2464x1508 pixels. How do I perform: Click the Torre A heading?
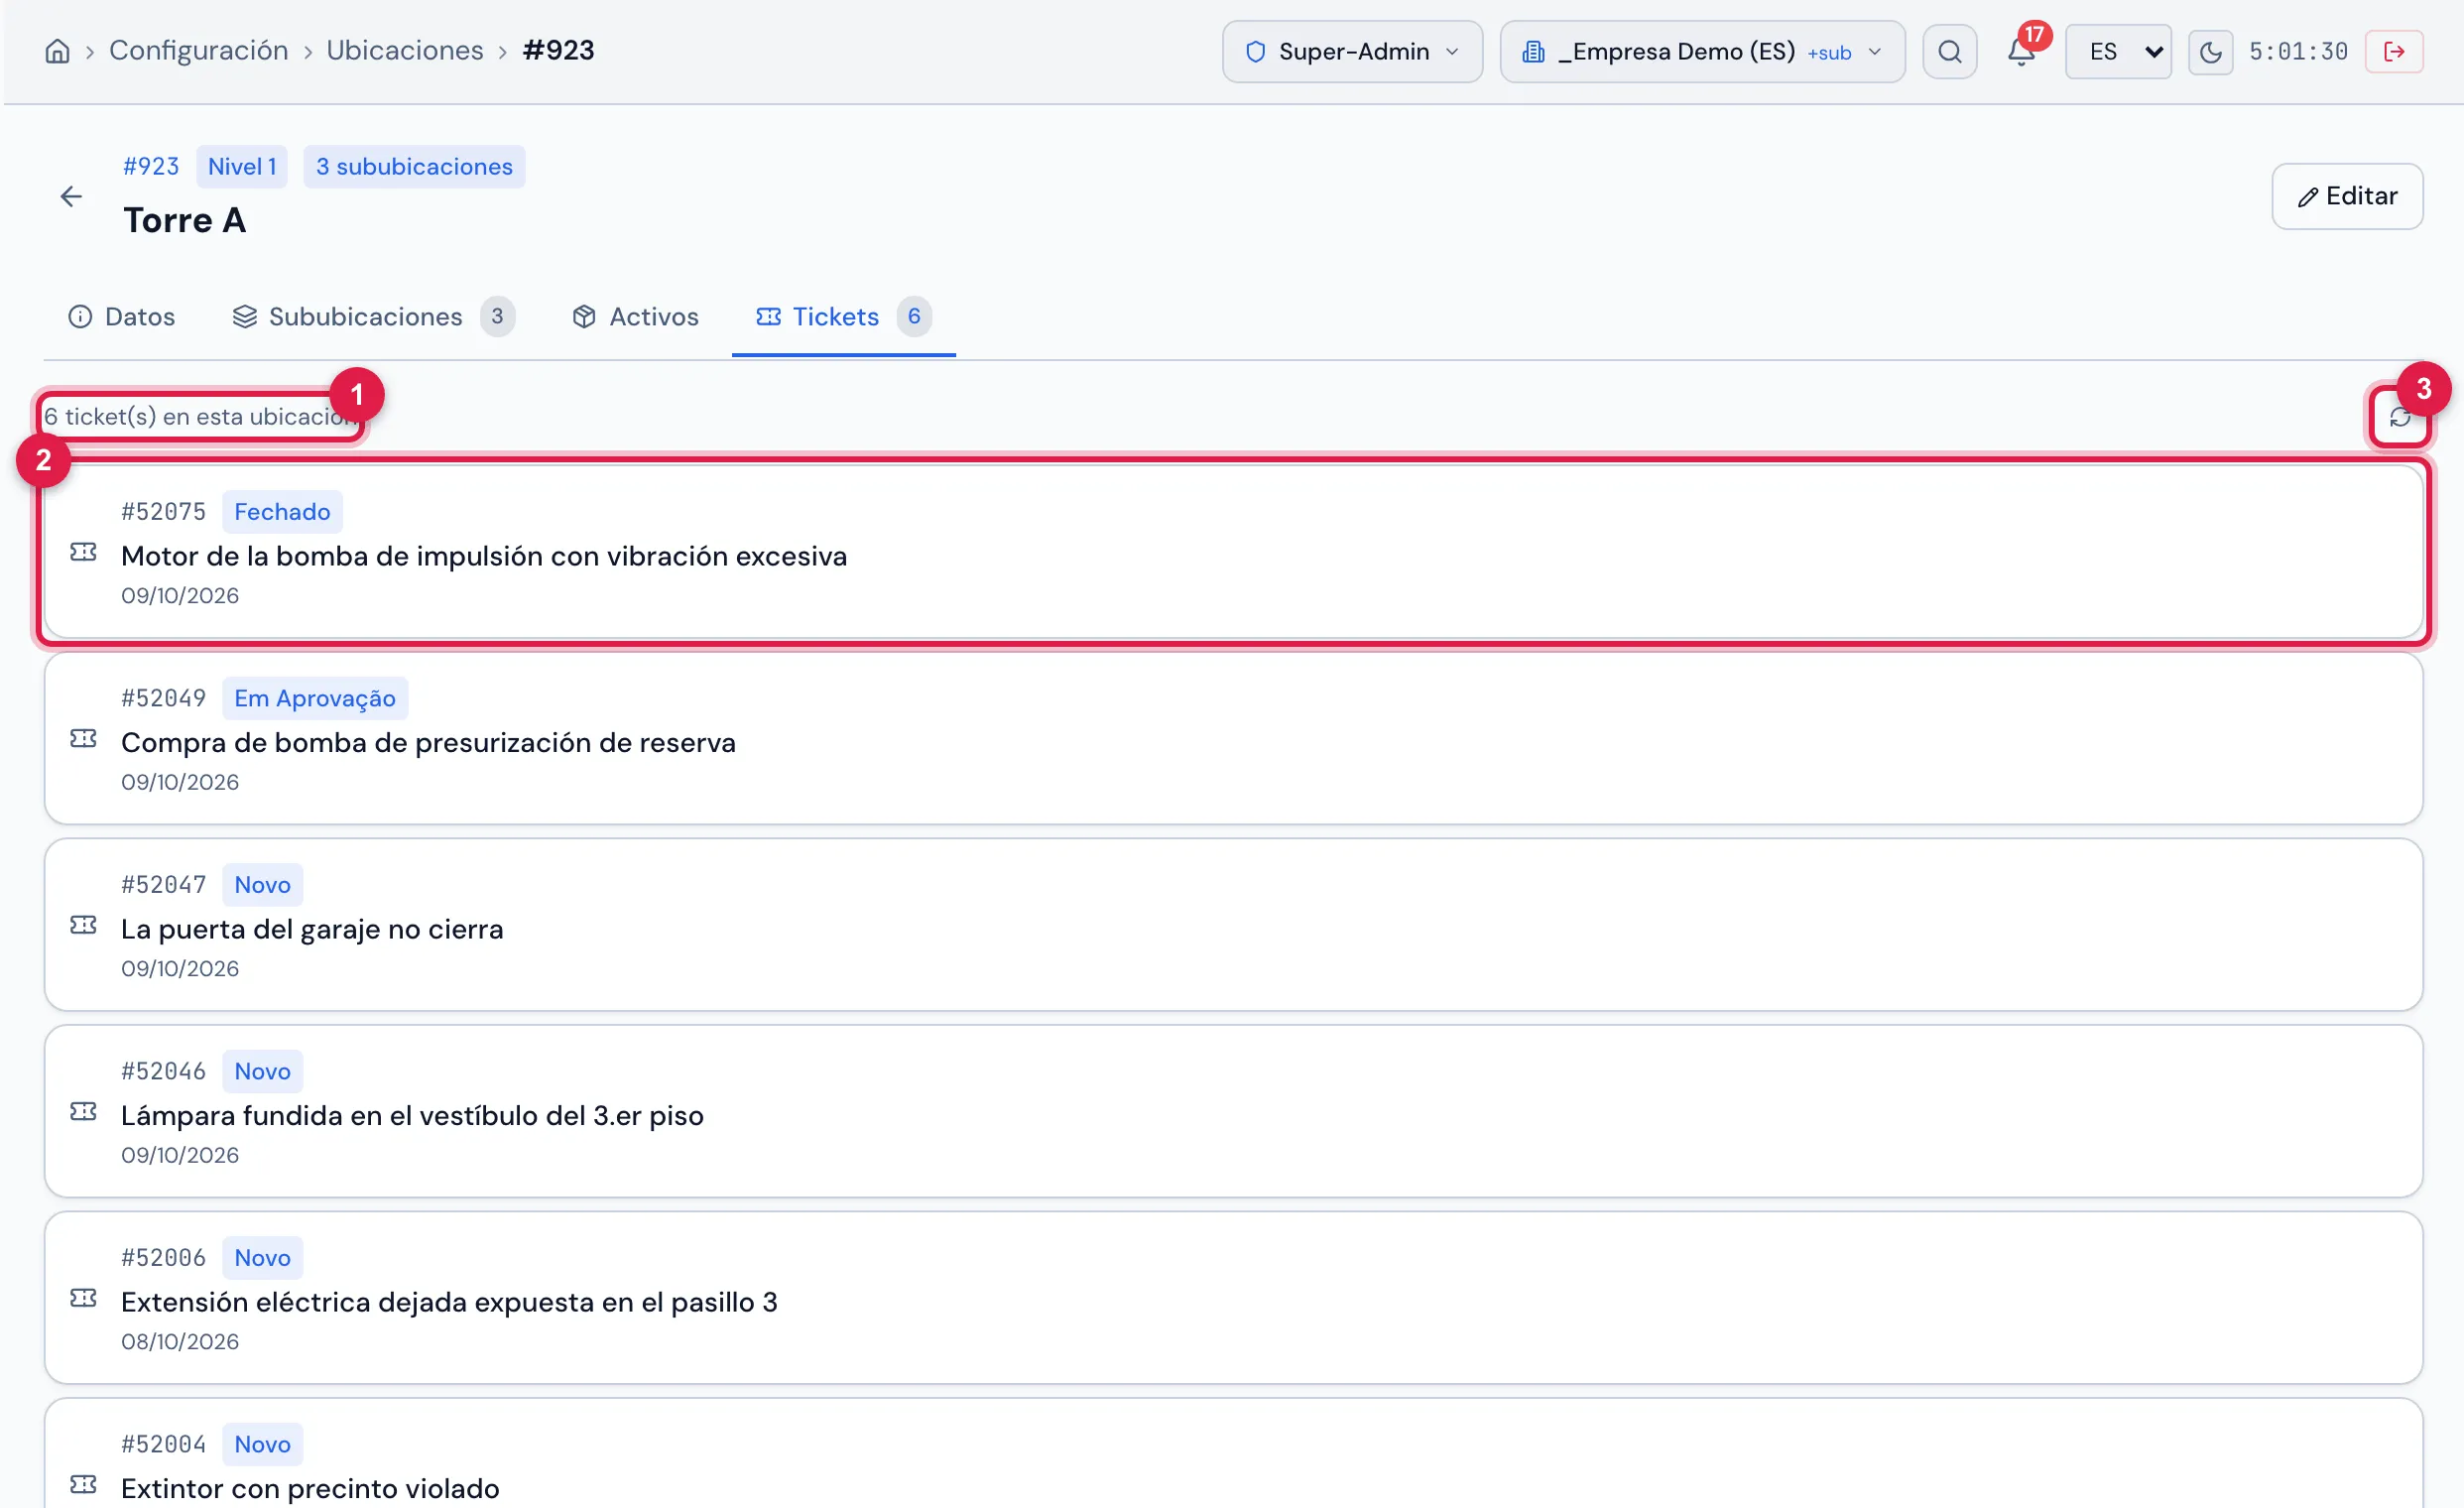pyautogui.click(x=184, y=220)
